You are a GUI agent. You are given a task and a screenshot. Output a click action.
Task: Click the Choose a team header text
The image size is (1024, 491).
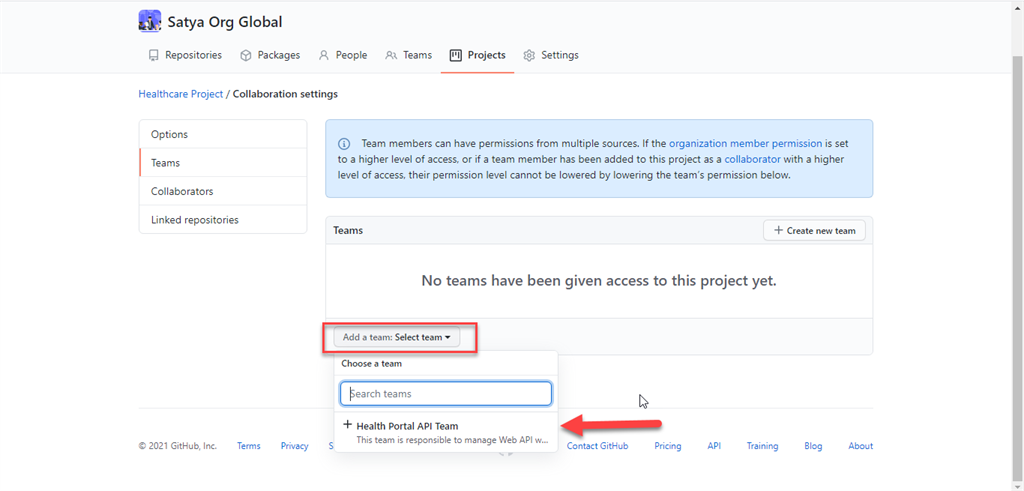372,364
